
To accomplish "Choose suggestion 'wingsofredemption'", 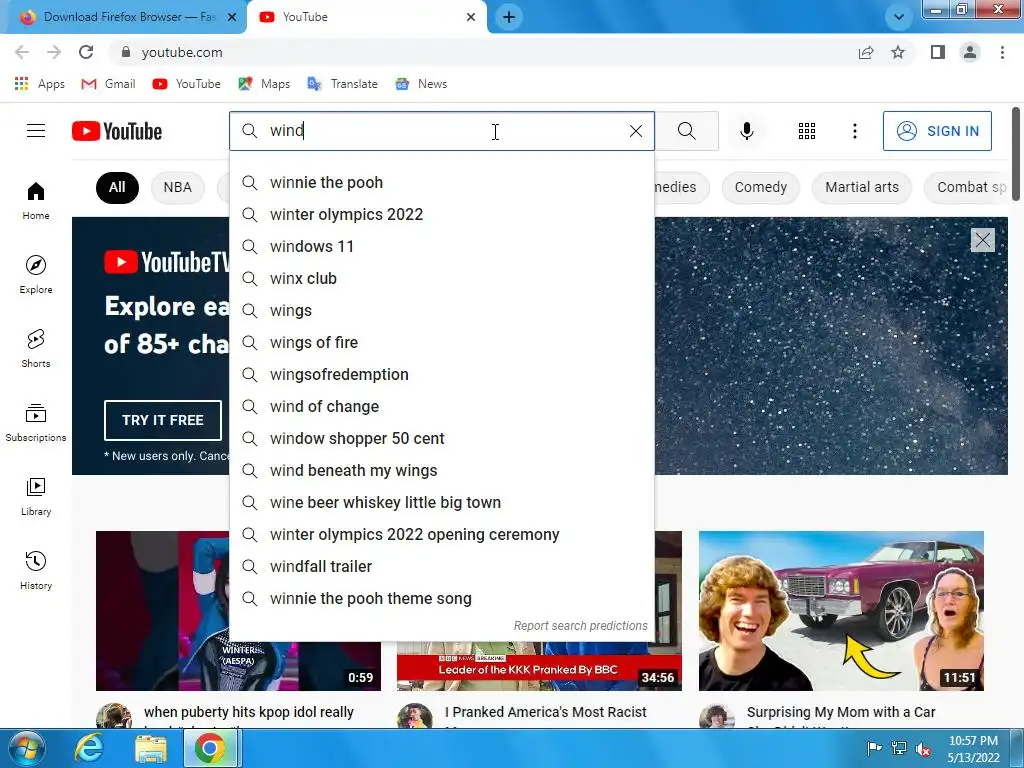I will 441,374.
